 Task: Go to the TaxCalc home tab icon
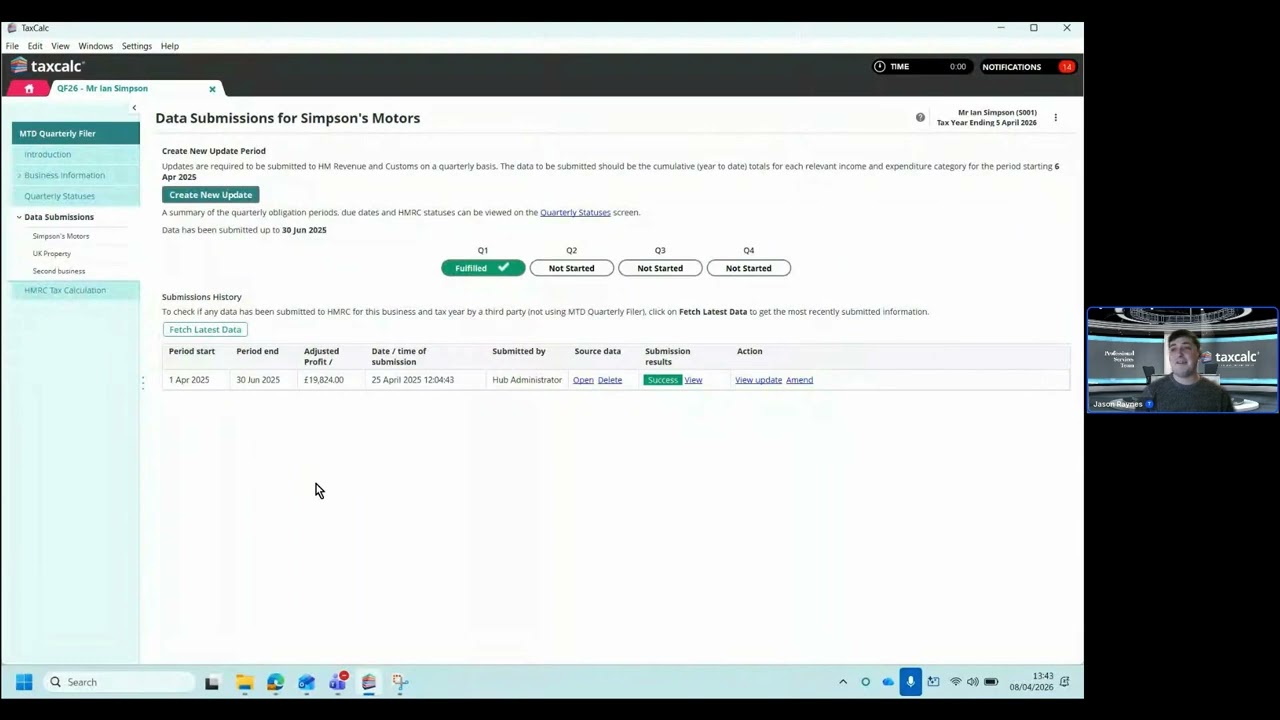(29, 89)
